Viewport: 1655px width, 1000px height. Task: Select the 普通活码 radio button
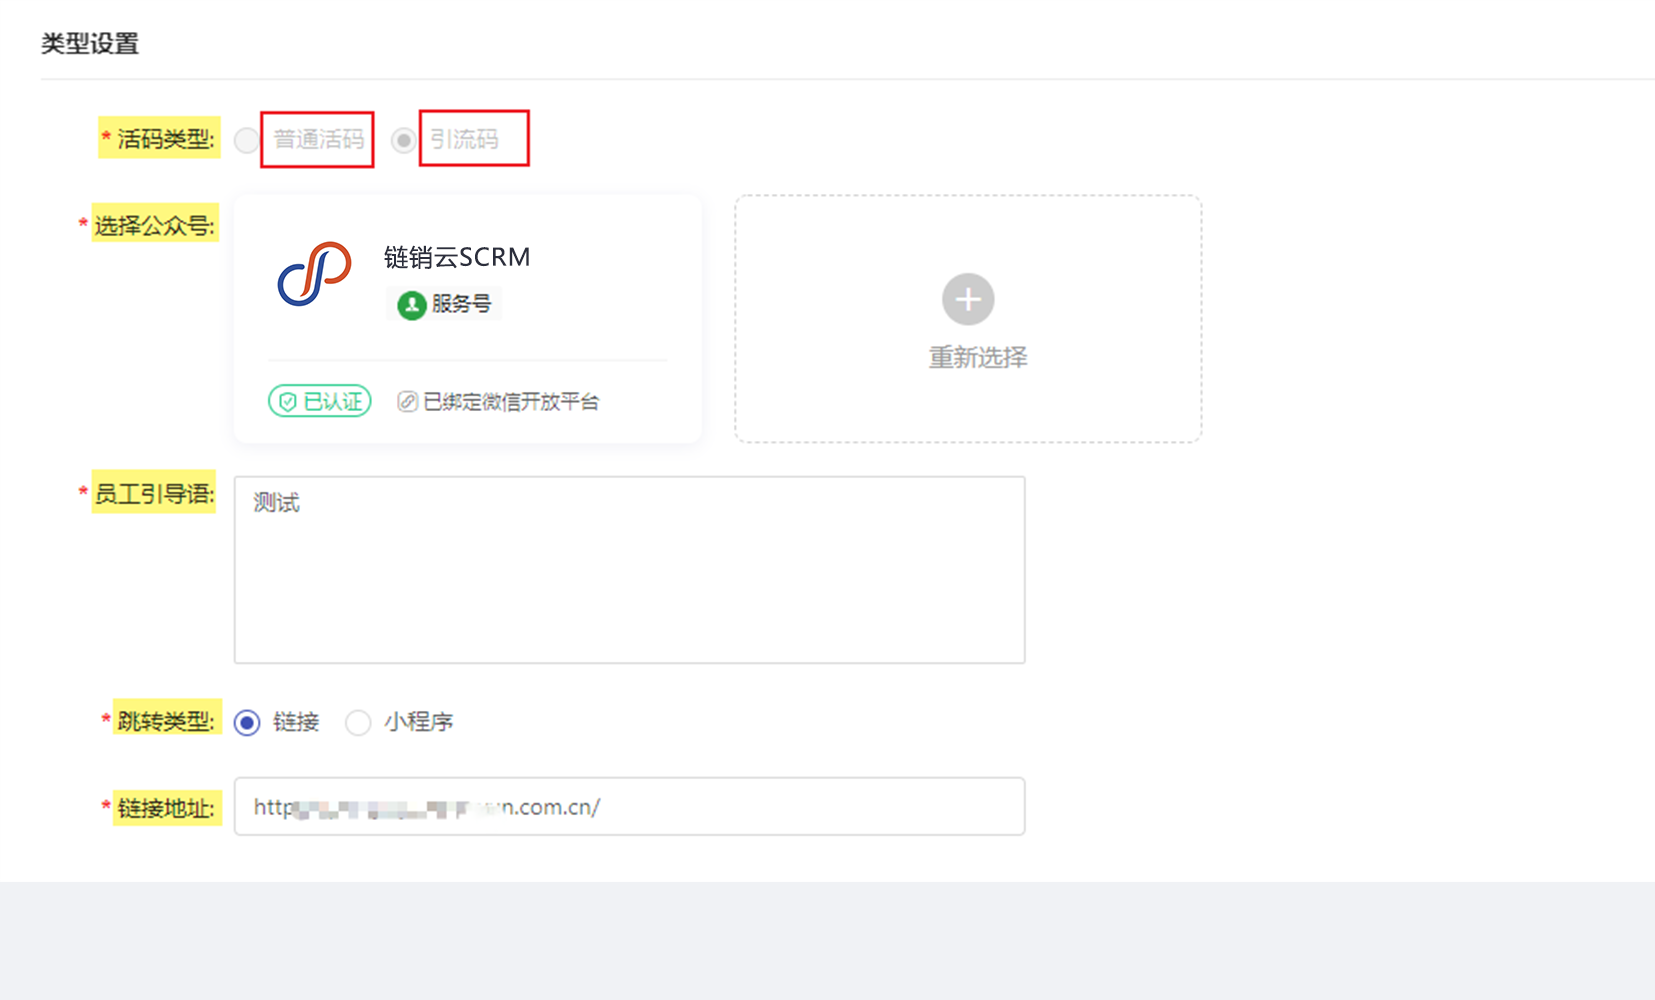246,140
